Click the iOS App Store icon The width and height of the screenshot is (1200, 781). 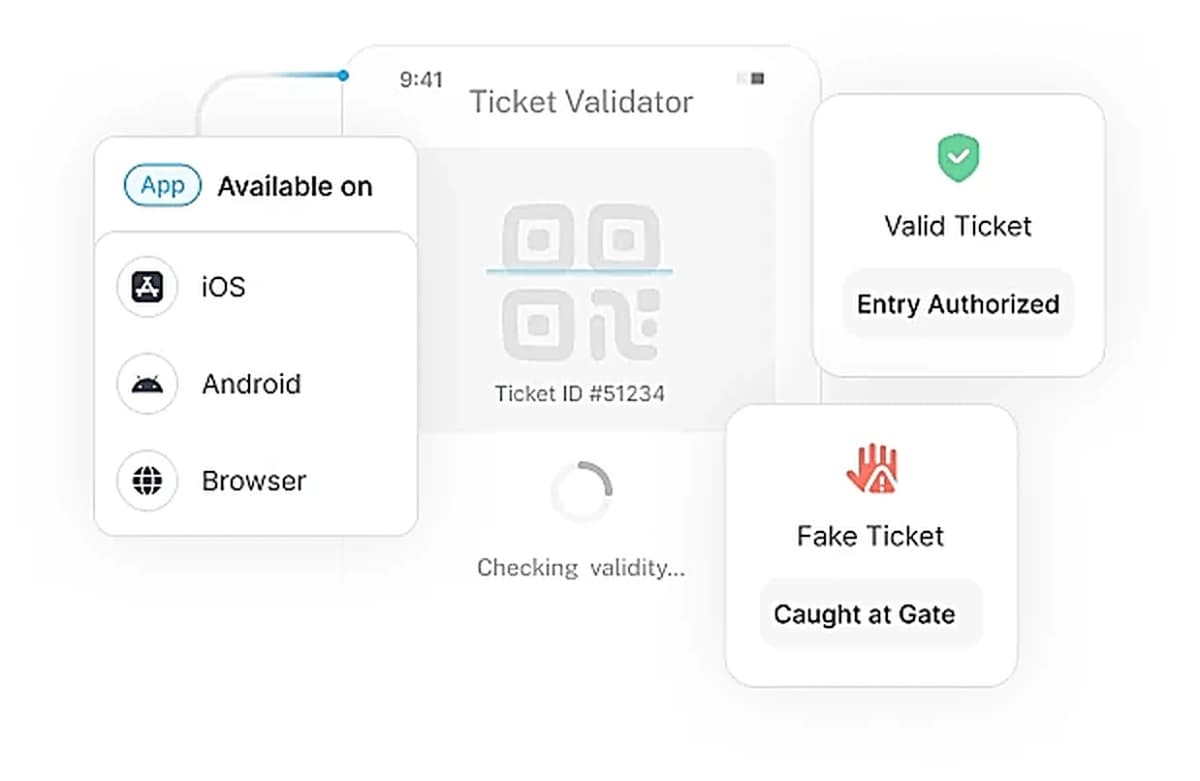[x=147, y=287]
